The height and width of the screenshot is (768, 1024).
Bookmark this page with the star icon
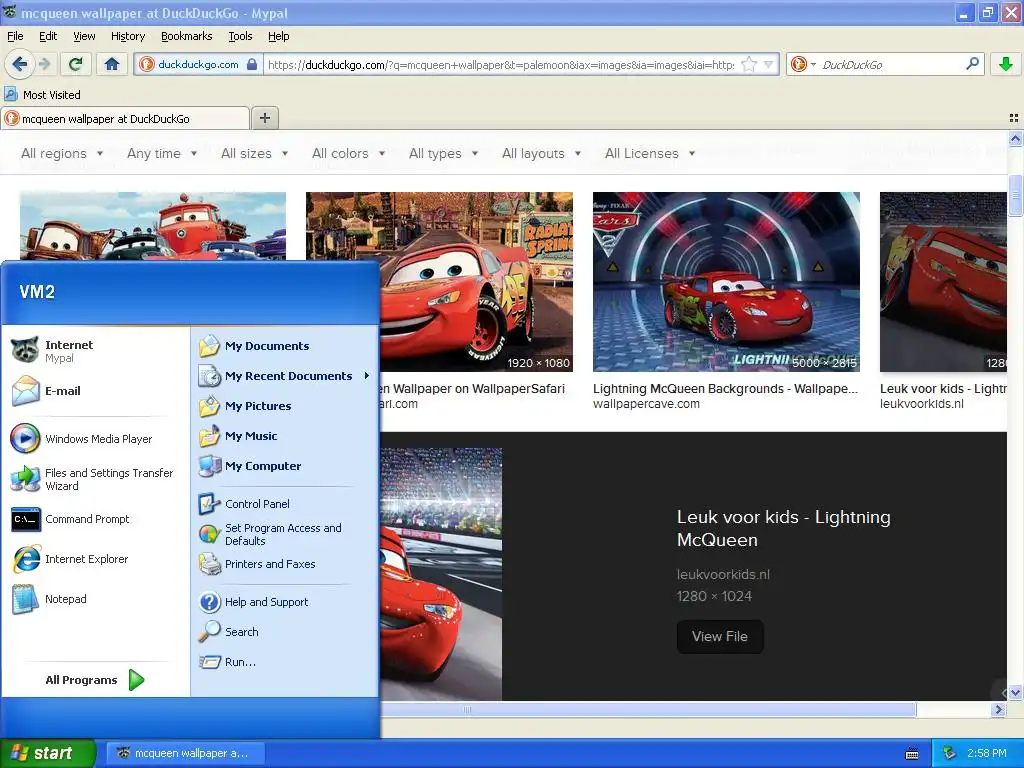749,64
